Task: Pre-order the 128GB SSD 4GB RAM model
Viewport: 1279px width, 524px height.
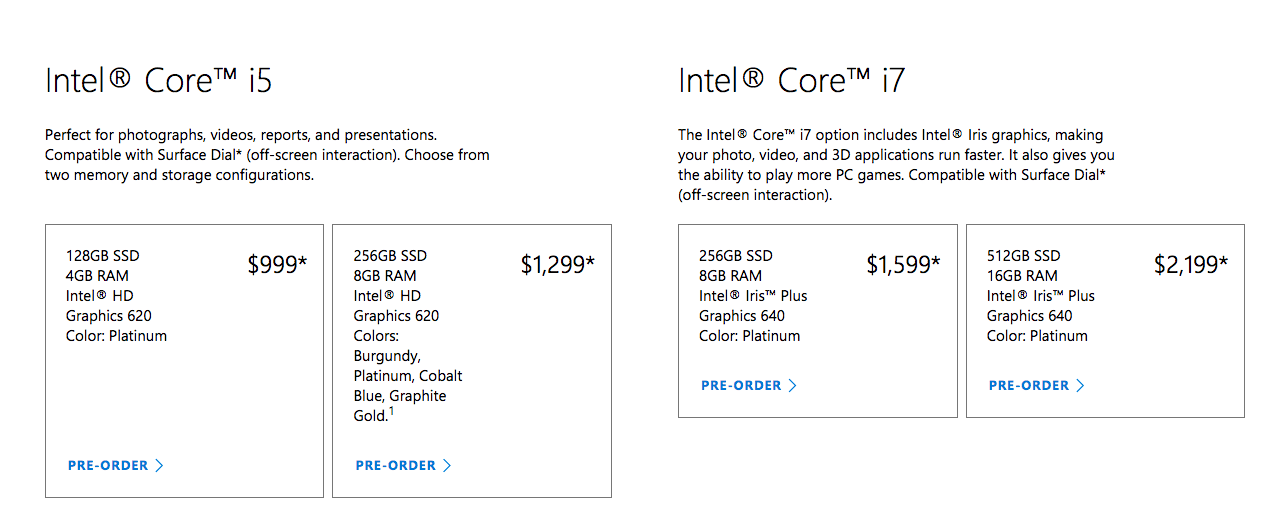Action: click(x=116, y=466)
